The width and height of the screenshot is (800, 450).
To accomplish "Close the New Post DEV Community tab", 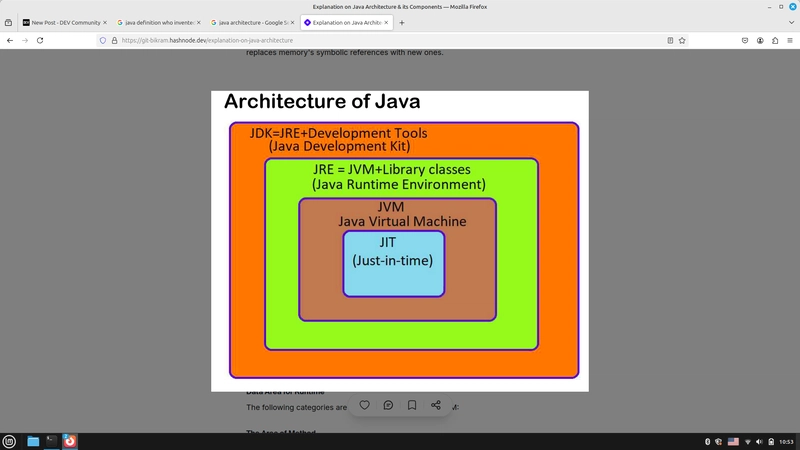I will [x=105, y=22].
